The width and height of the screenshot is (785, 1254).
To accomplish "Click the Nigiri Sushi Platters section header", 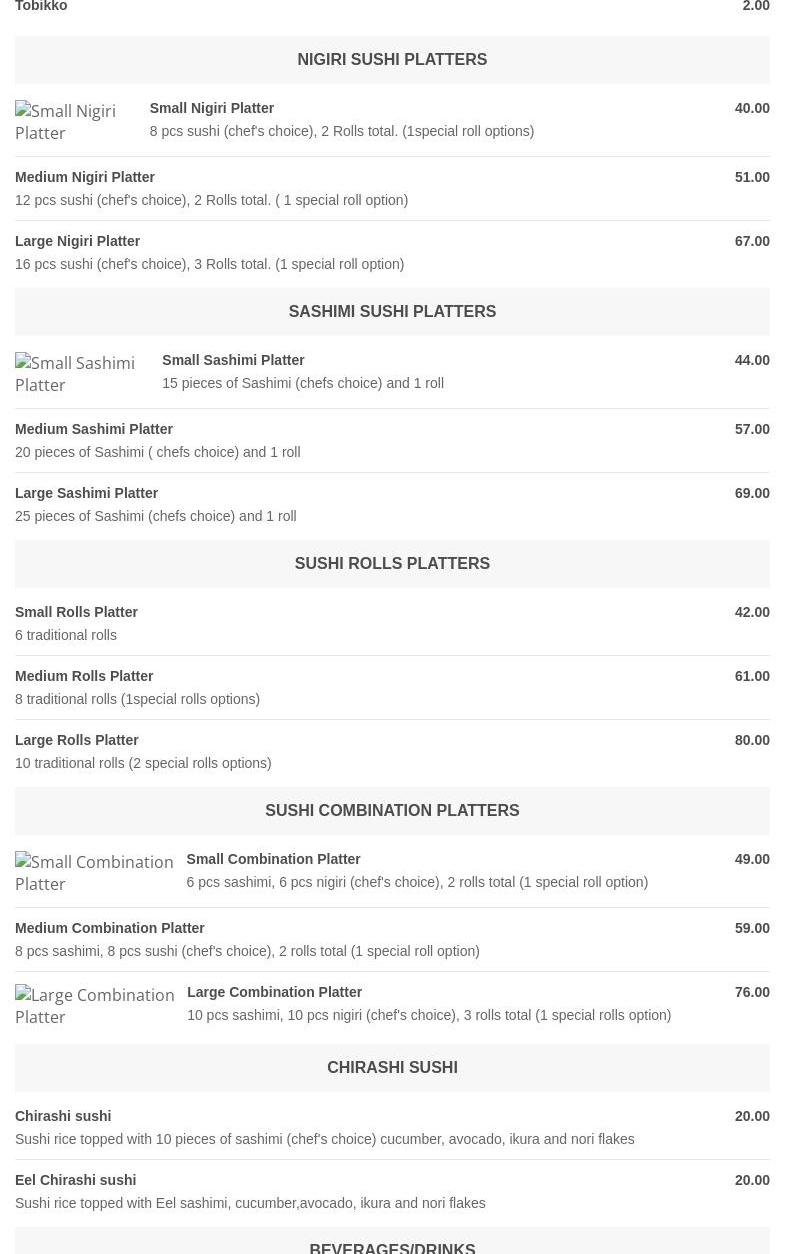I will (392, 60).
